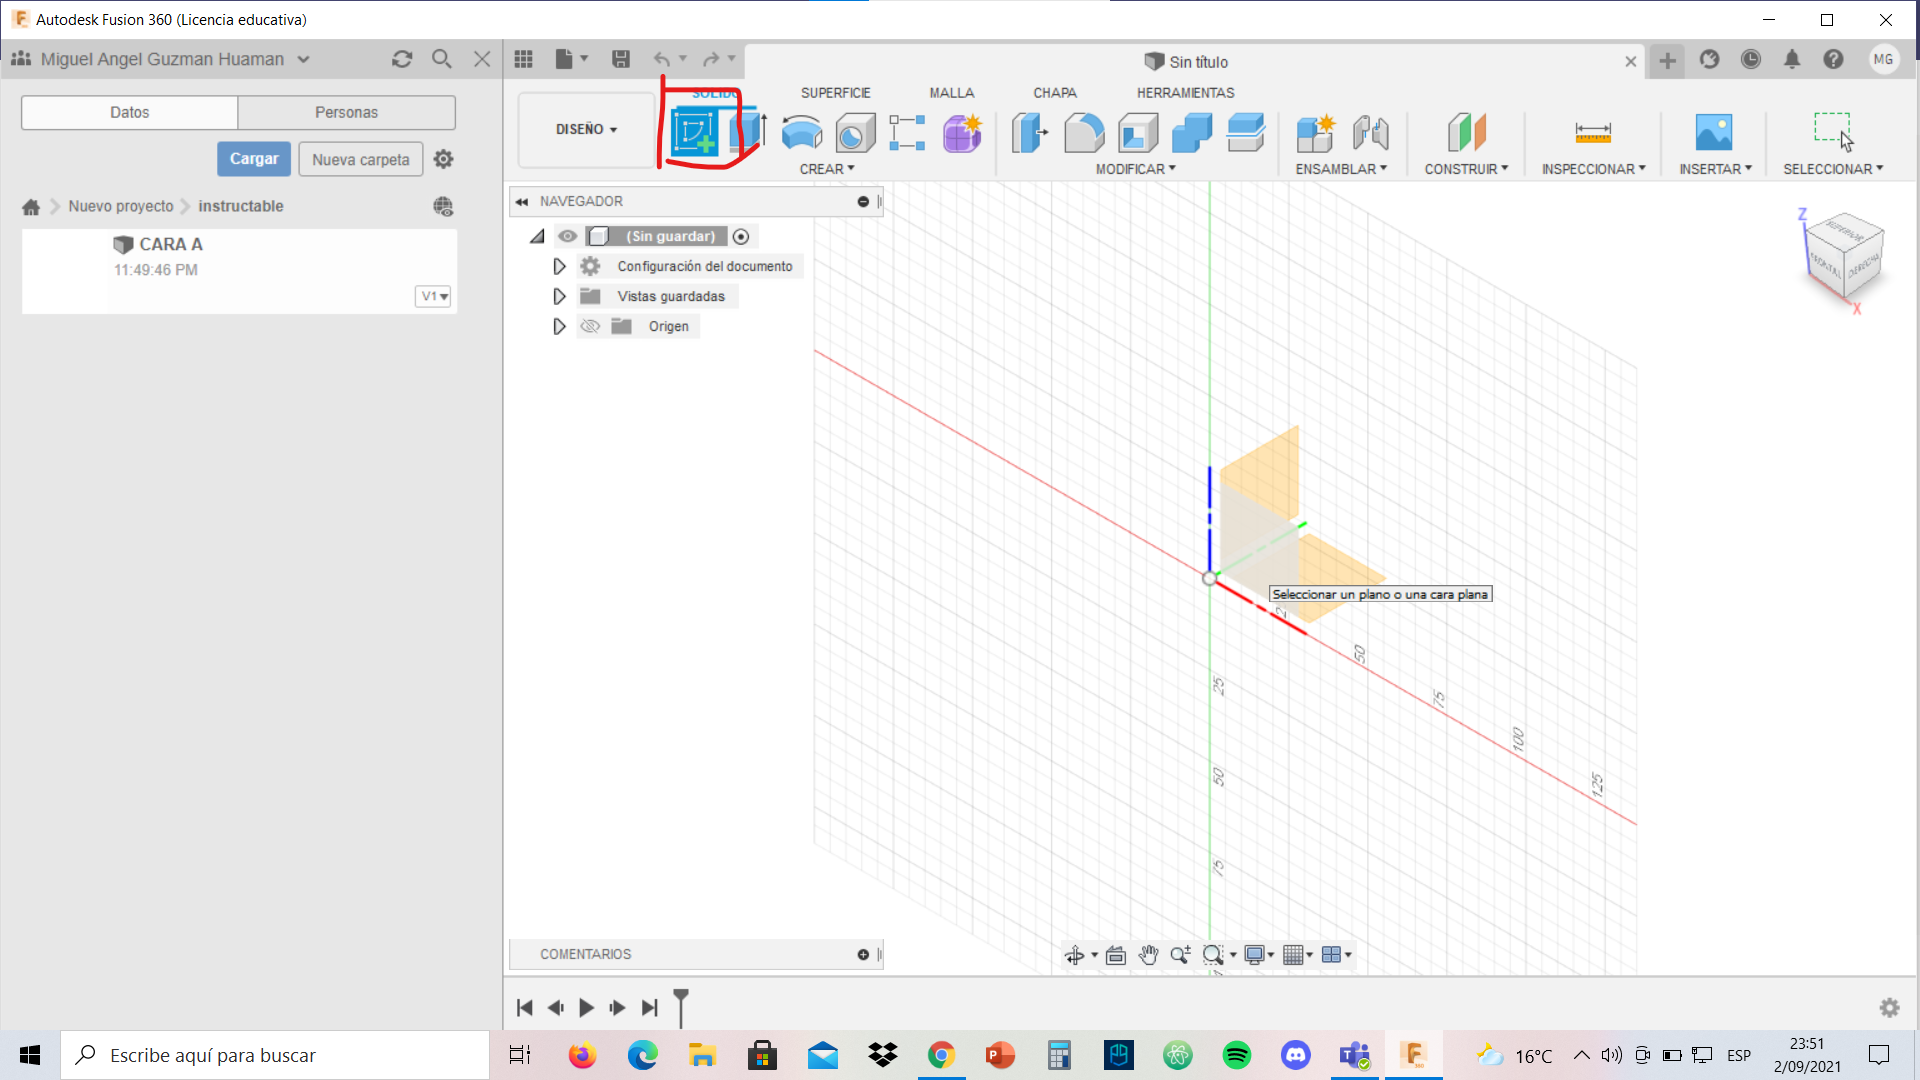Toggle the Comentarios panel plus control
The image size is (1920, 1080).
[863, 955]
